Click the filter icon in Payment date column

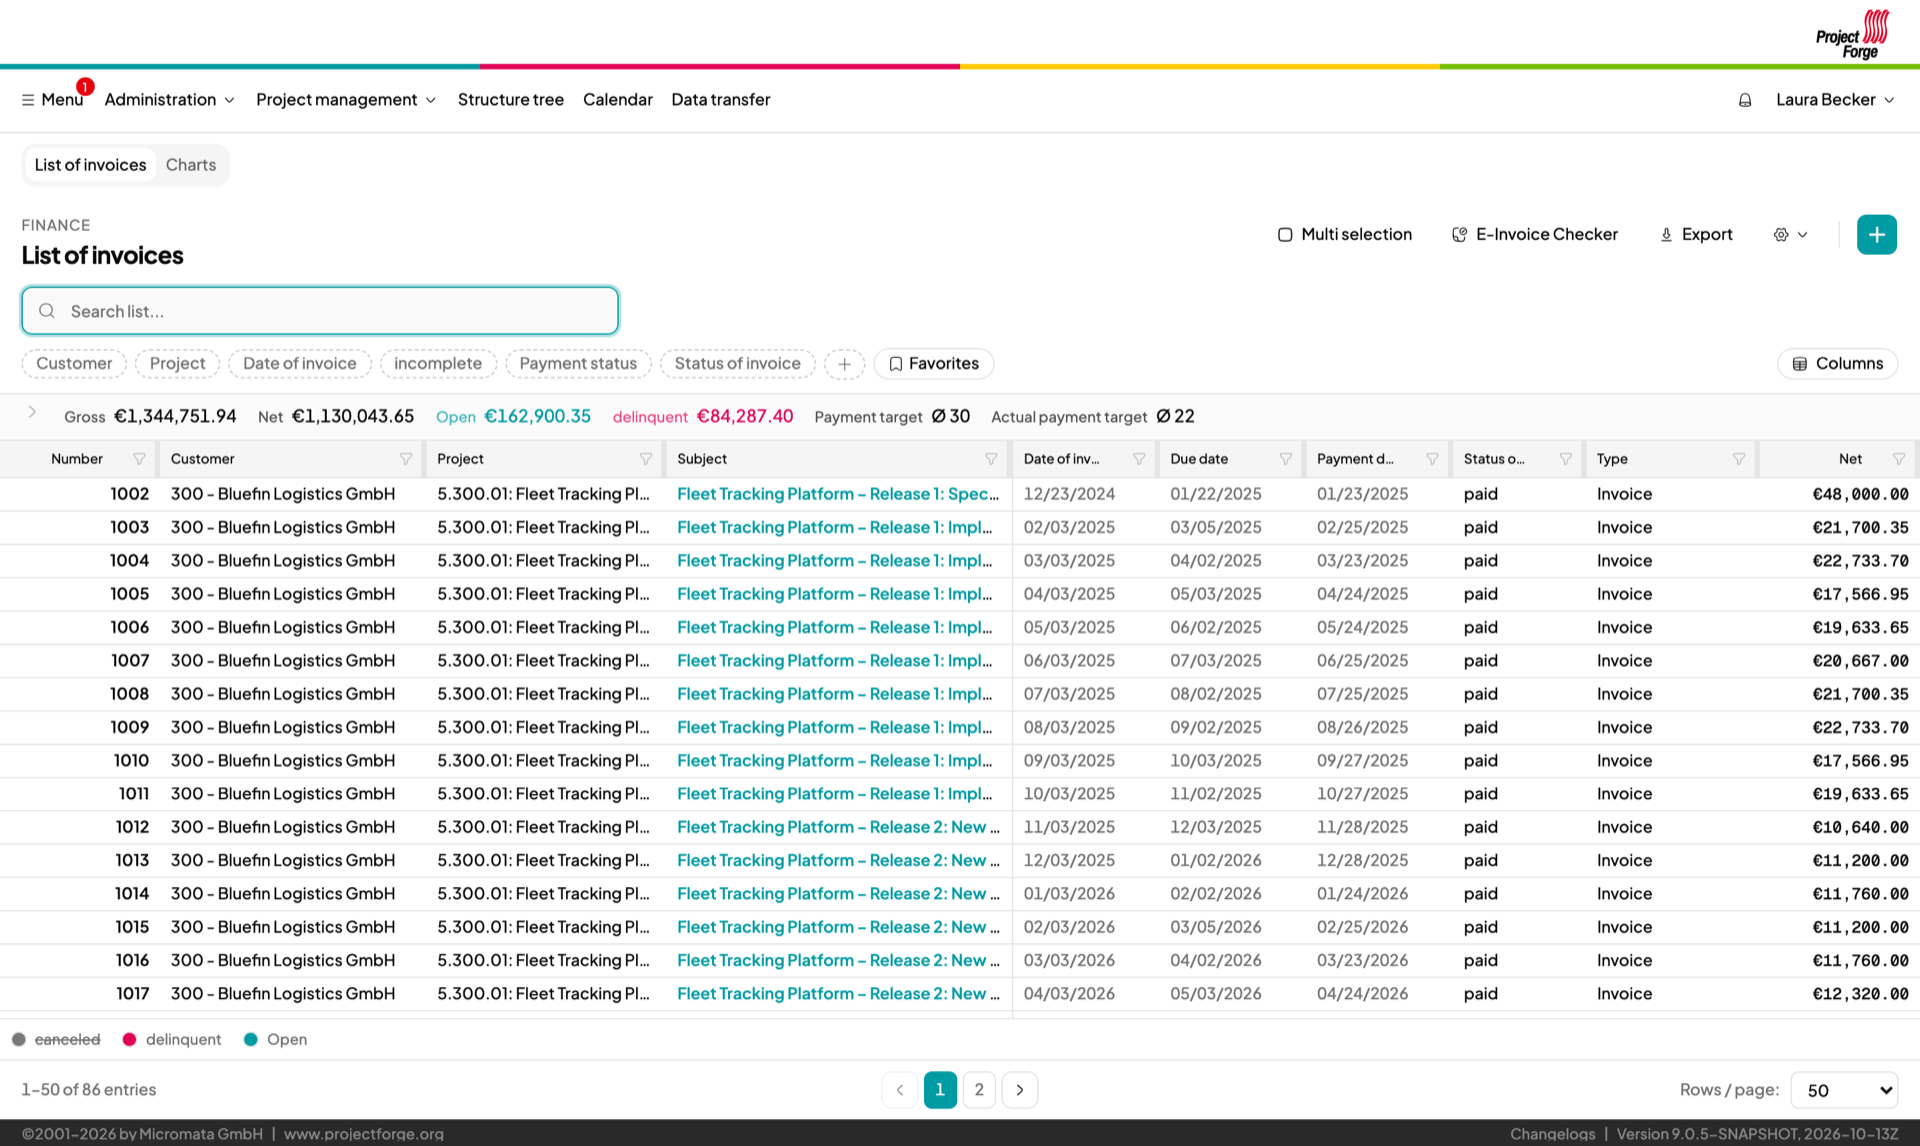[1432, 459]
